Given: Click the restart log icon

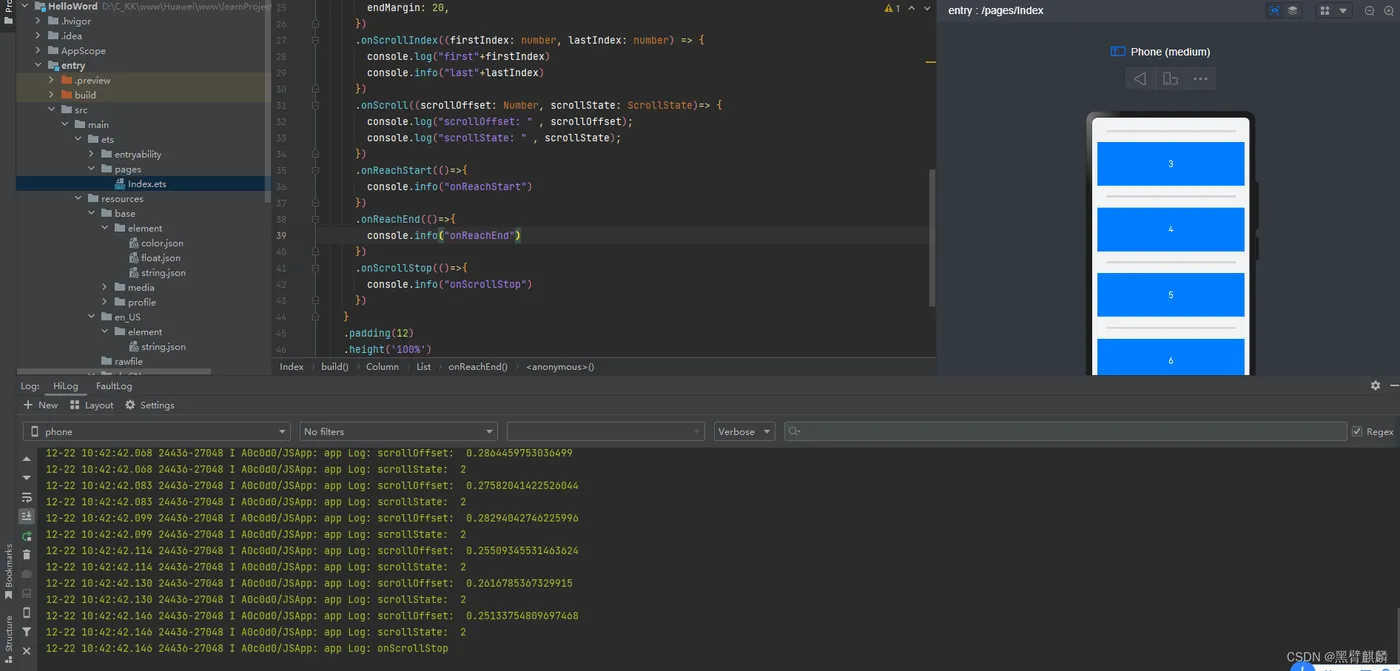Looking at the screenshot, I should pos(27,536).
